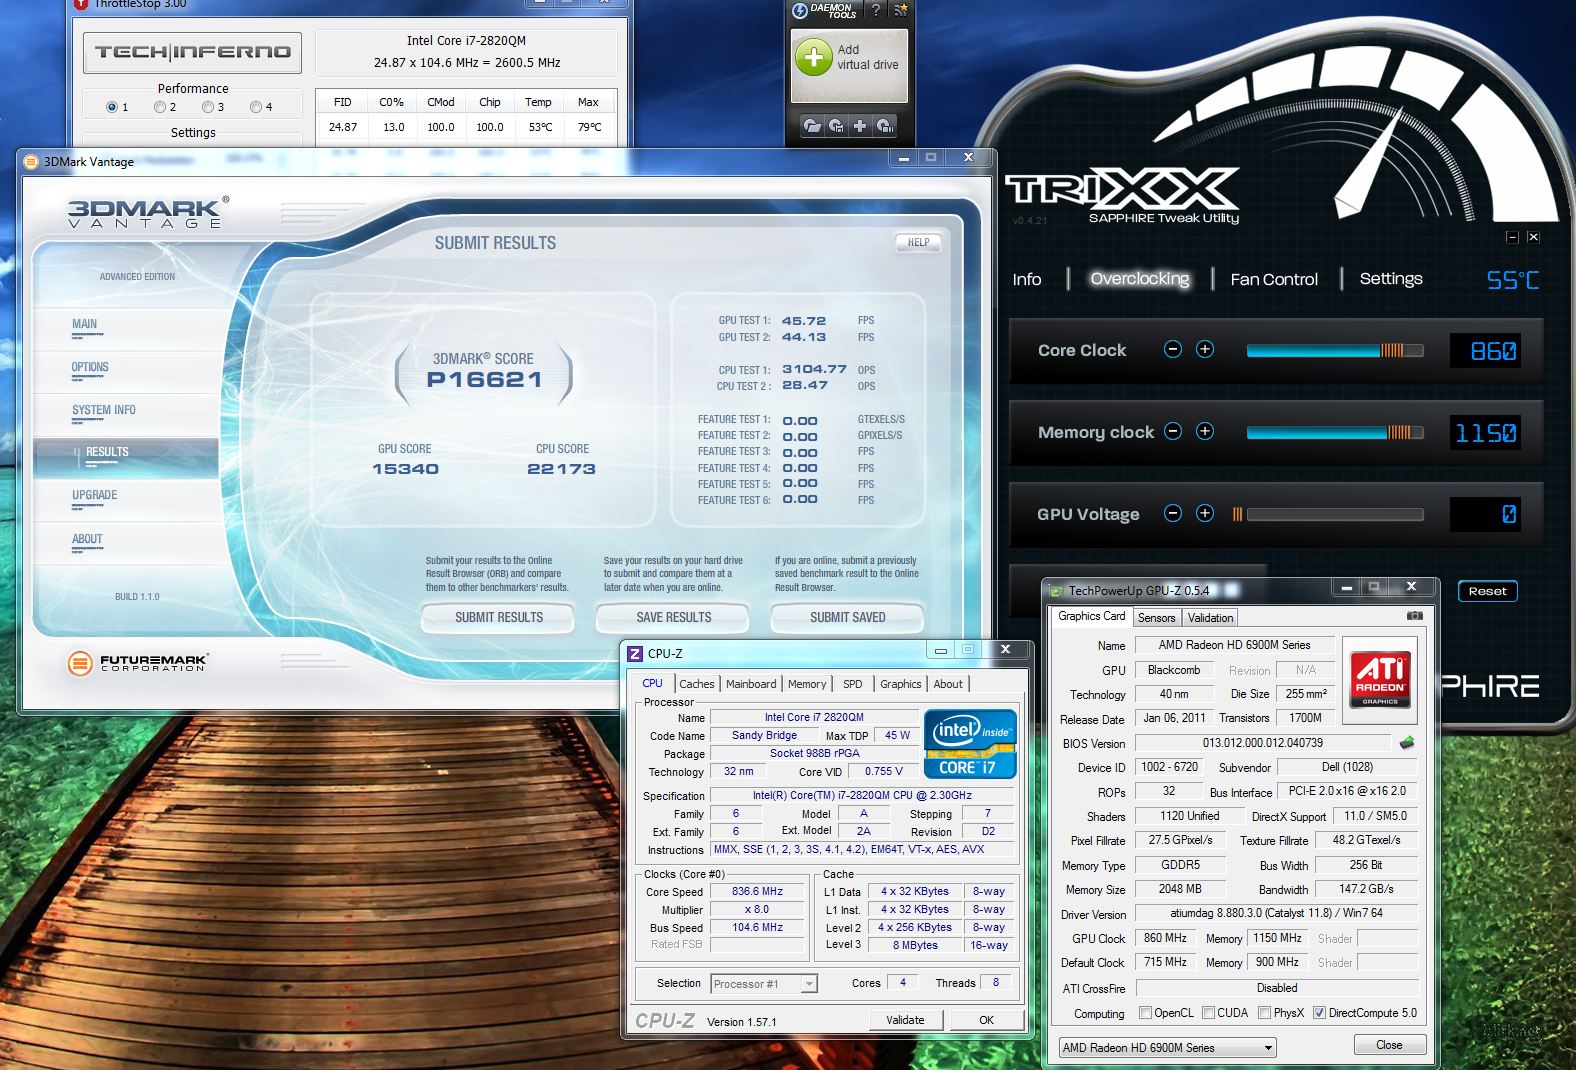
Task: Click the GPU-Z title bar app icon
Action: click(1056, 590)
